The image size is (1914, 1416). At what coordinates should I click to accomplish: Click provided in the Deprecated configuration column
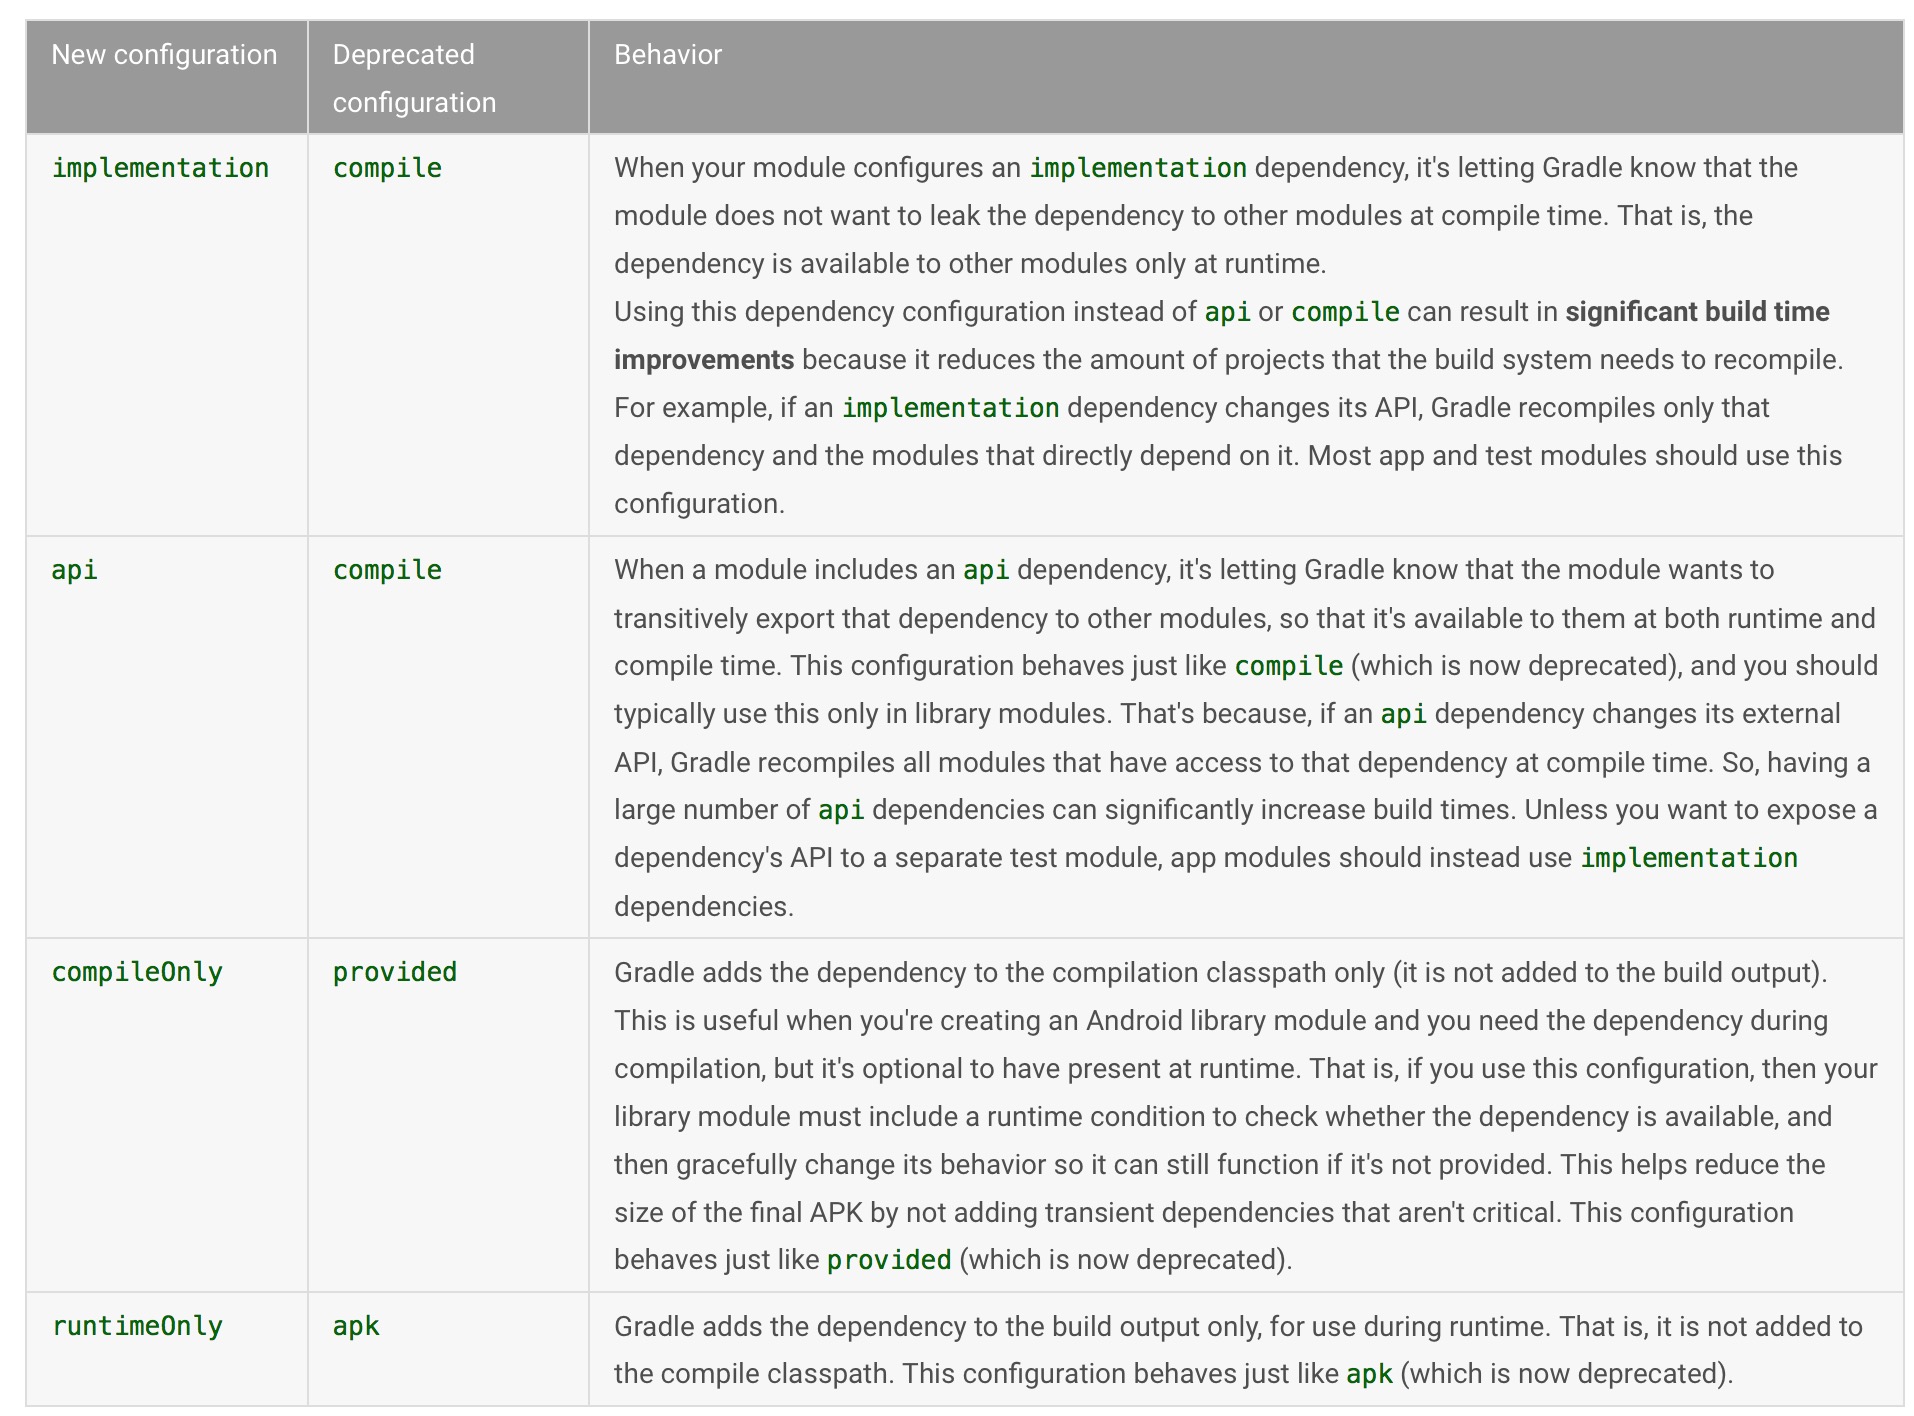395,972
